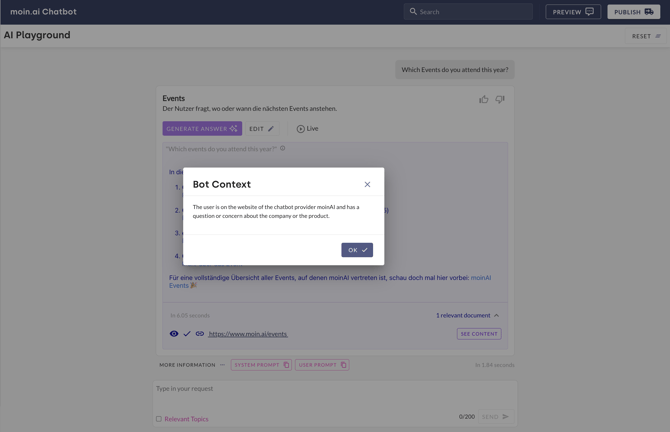Copy the System Prompt
The image size is (670, 432).
[x=261, y=365]
